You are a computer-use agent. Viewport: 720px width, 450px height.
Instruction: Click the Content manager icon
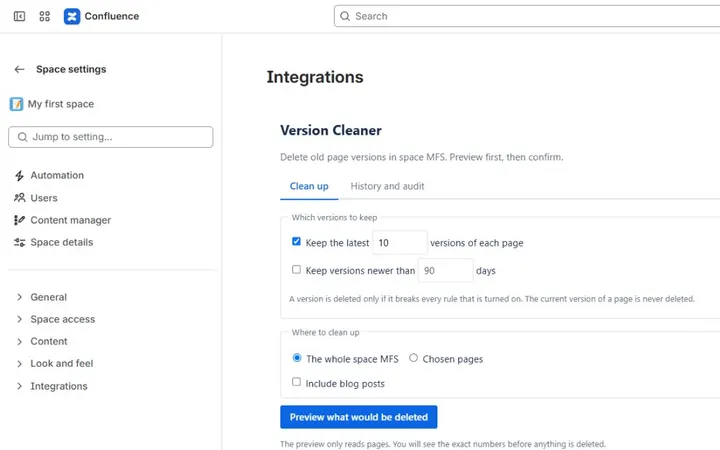(19, 220)
